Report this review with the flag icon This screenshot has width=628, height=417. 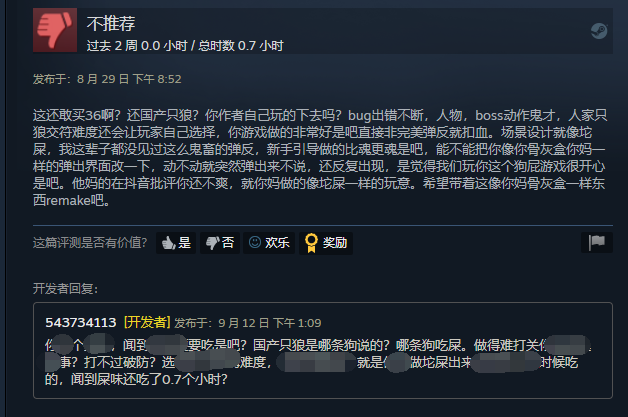click(597, 242)
